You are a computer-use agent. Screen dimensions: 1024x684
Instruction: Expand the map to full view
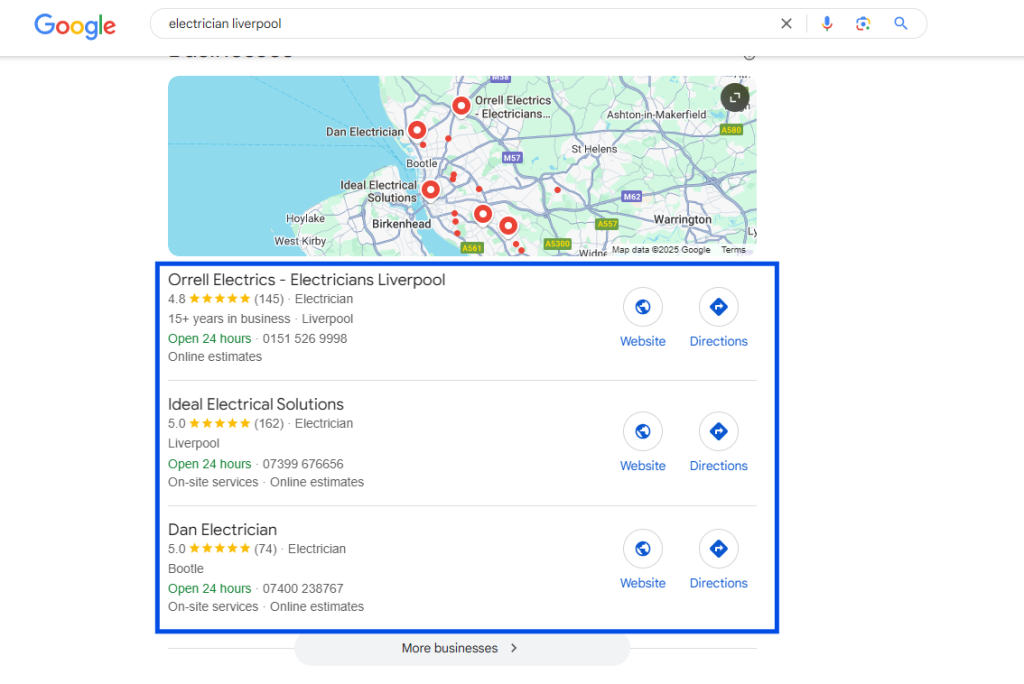(x=735, y=97)
